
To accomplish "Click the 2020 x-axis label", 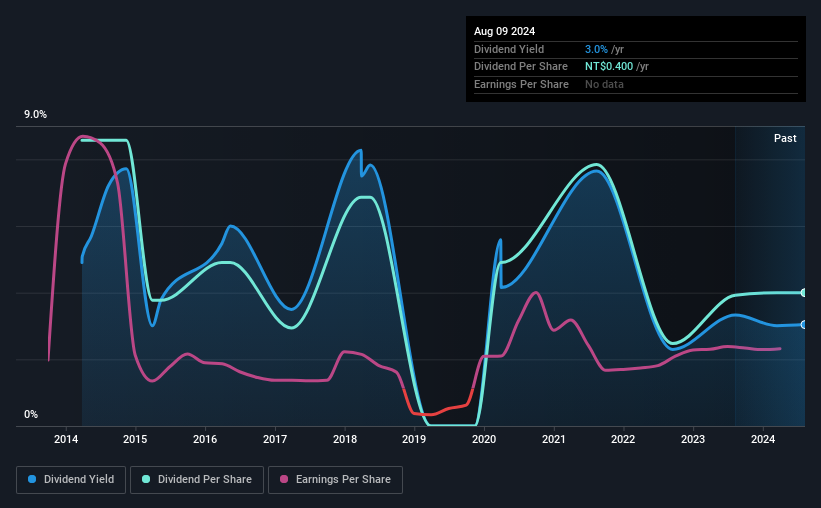I will [484, 439].
